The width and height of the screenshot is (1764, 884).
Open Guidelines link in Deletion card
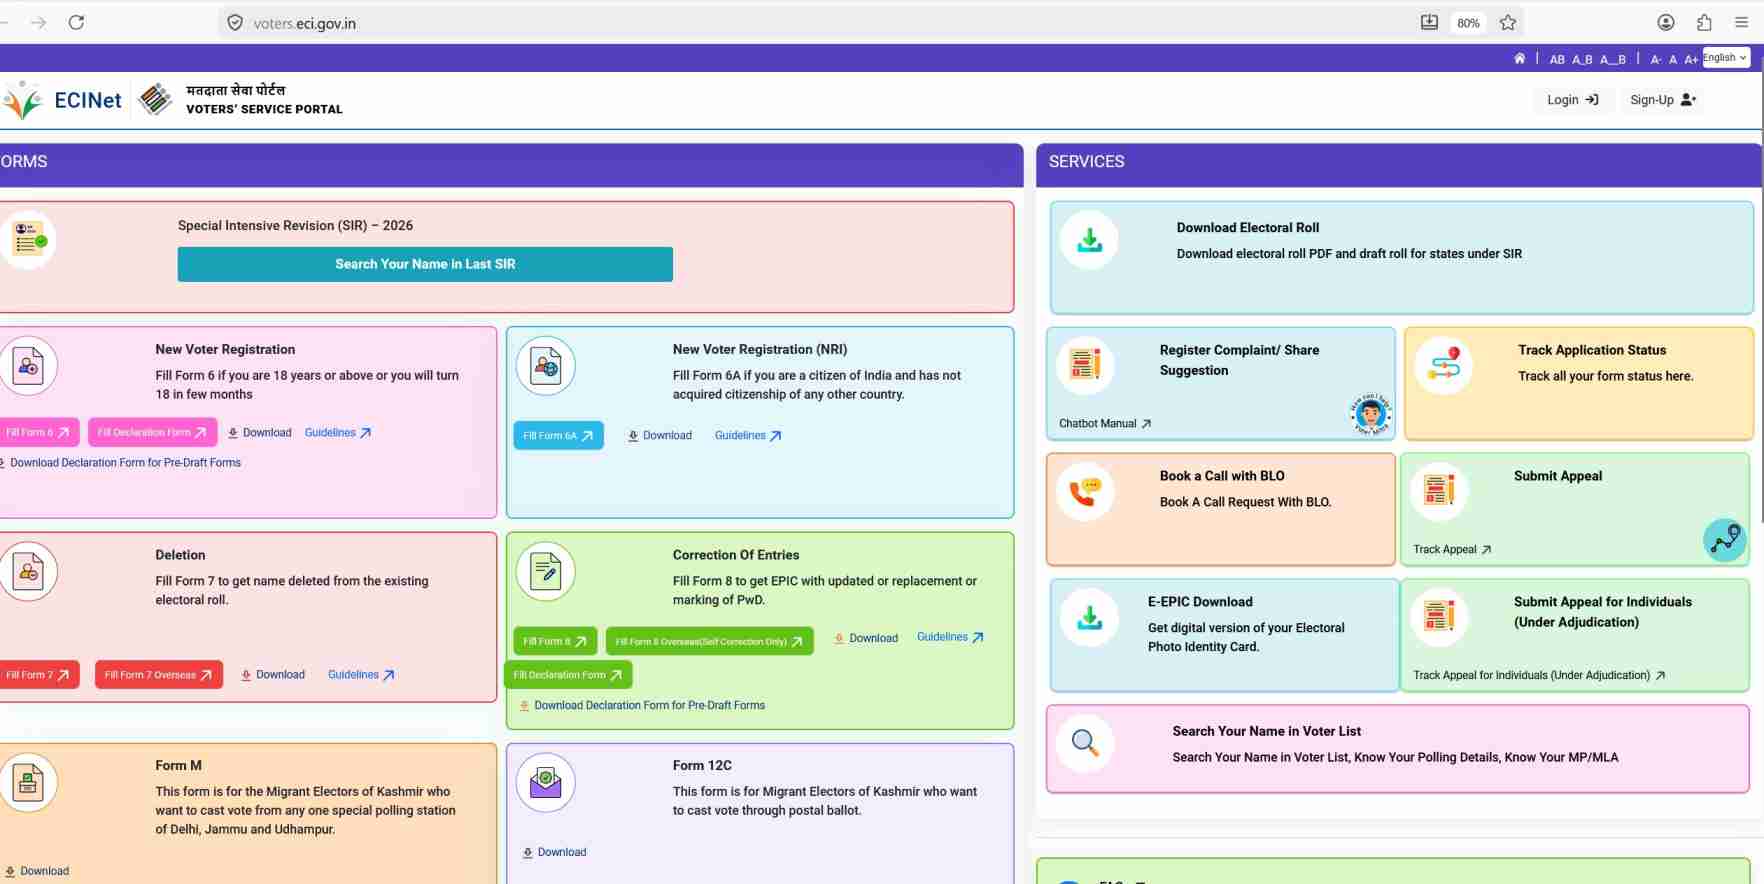tap(361, 675)
